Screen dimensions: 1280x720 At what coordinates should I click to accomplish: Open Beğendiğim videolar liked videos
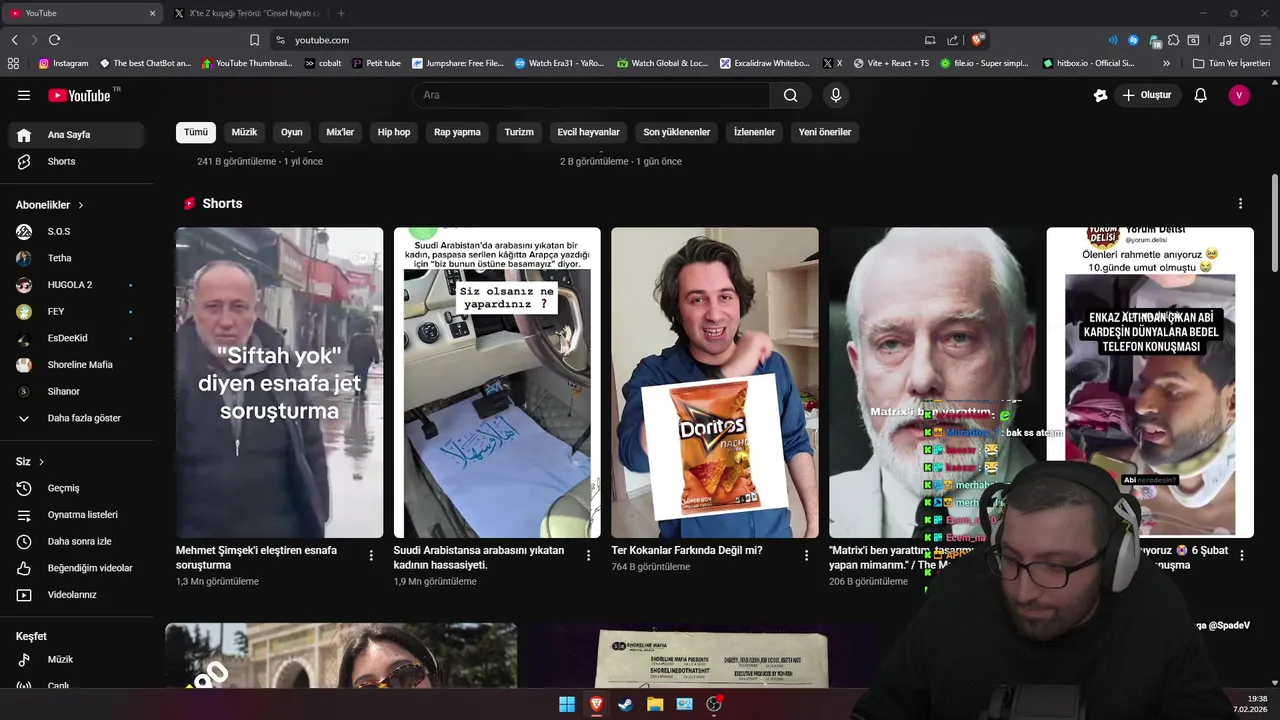coord(76,568)
